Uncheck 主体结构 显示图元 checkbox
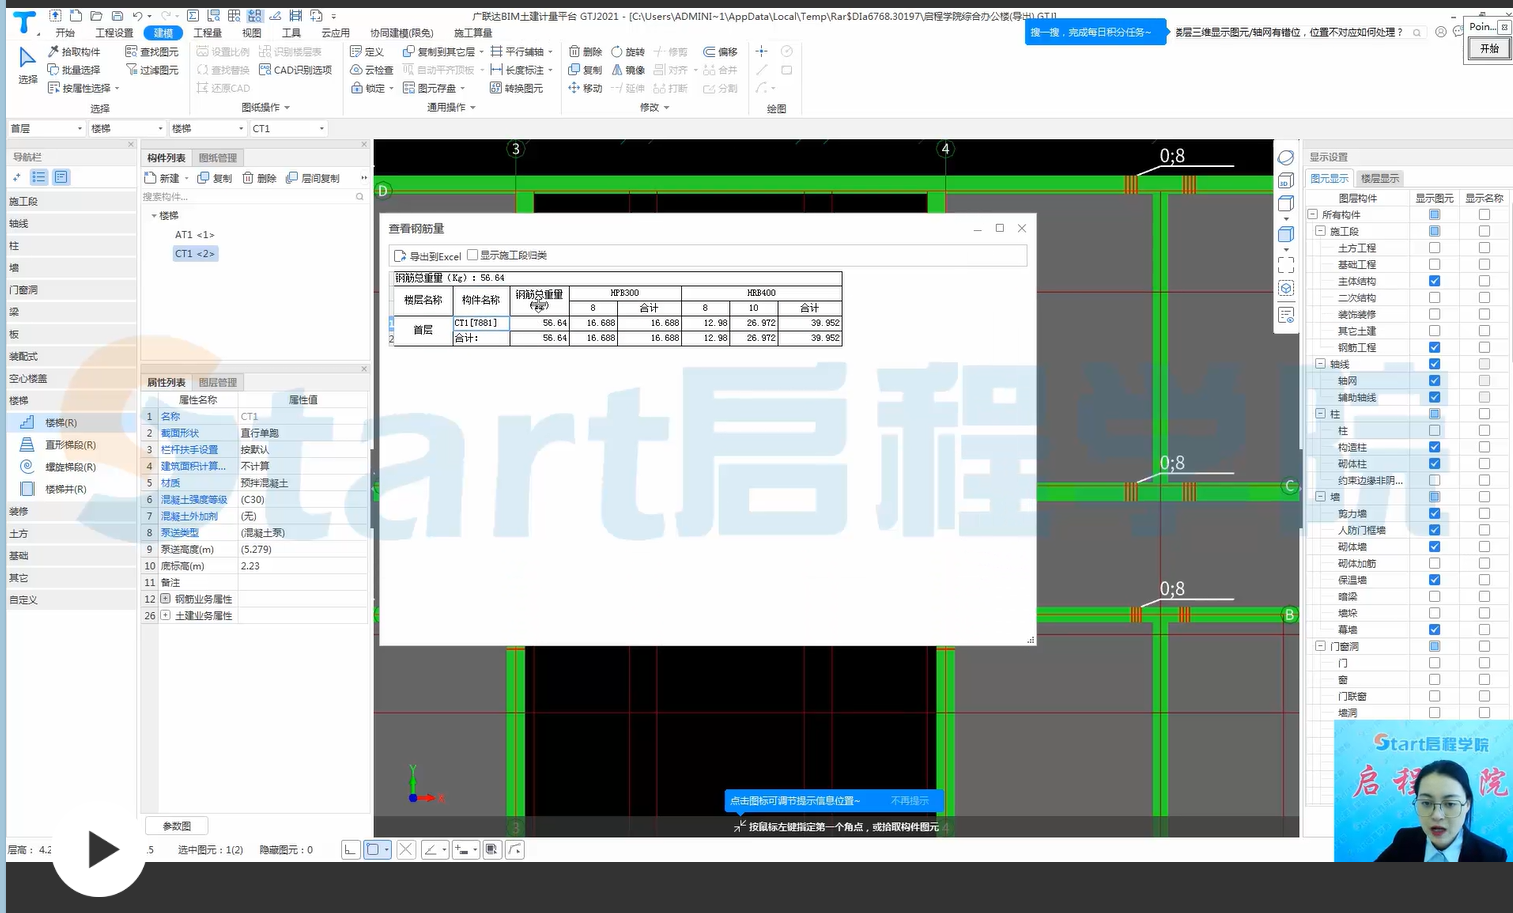 click(x=1434, y=281)
